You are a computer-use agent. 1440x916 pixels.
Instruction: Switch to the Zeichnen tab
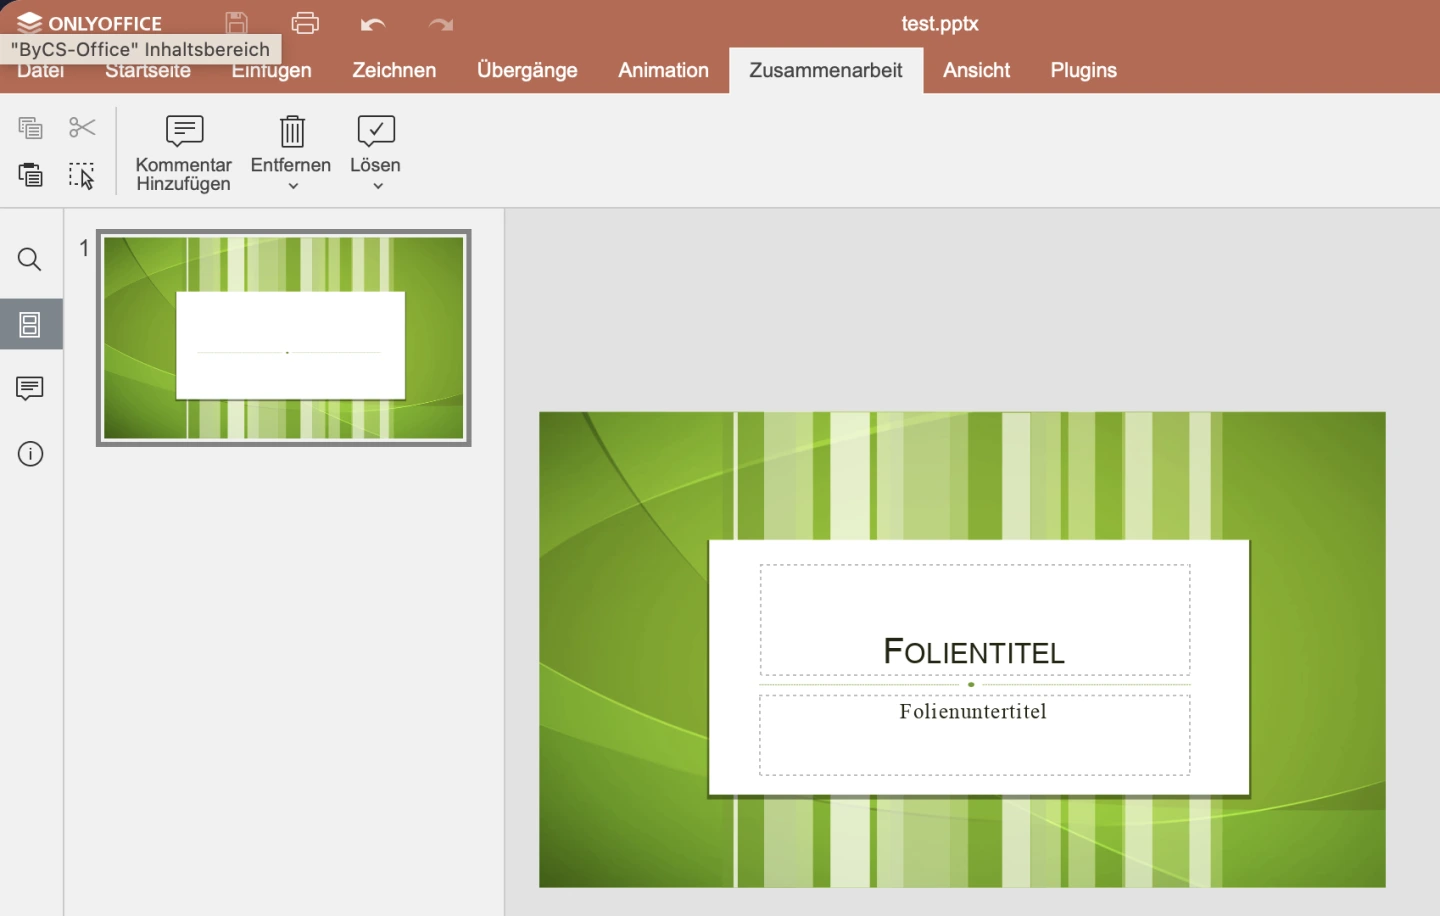tap(394, 70)
